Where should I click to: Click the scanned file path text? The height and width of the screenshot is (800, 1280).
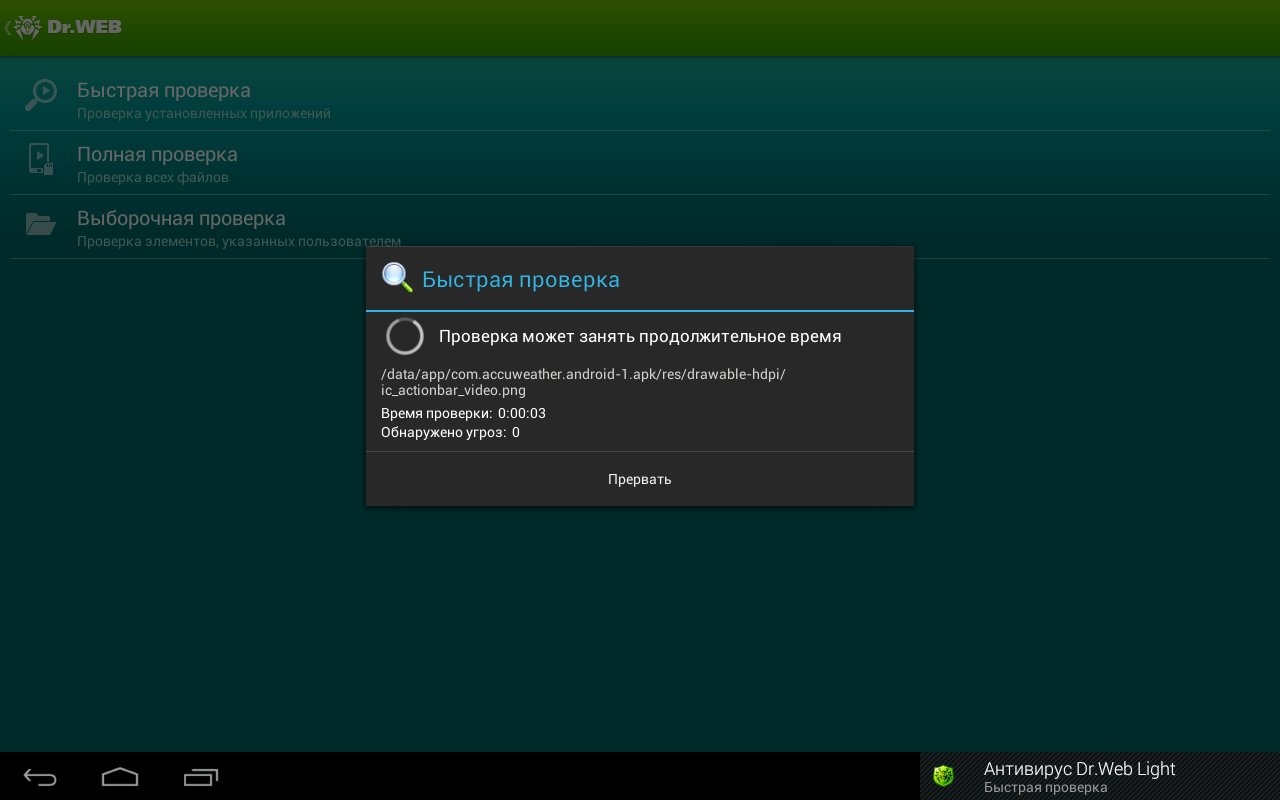tap(583, 382)
